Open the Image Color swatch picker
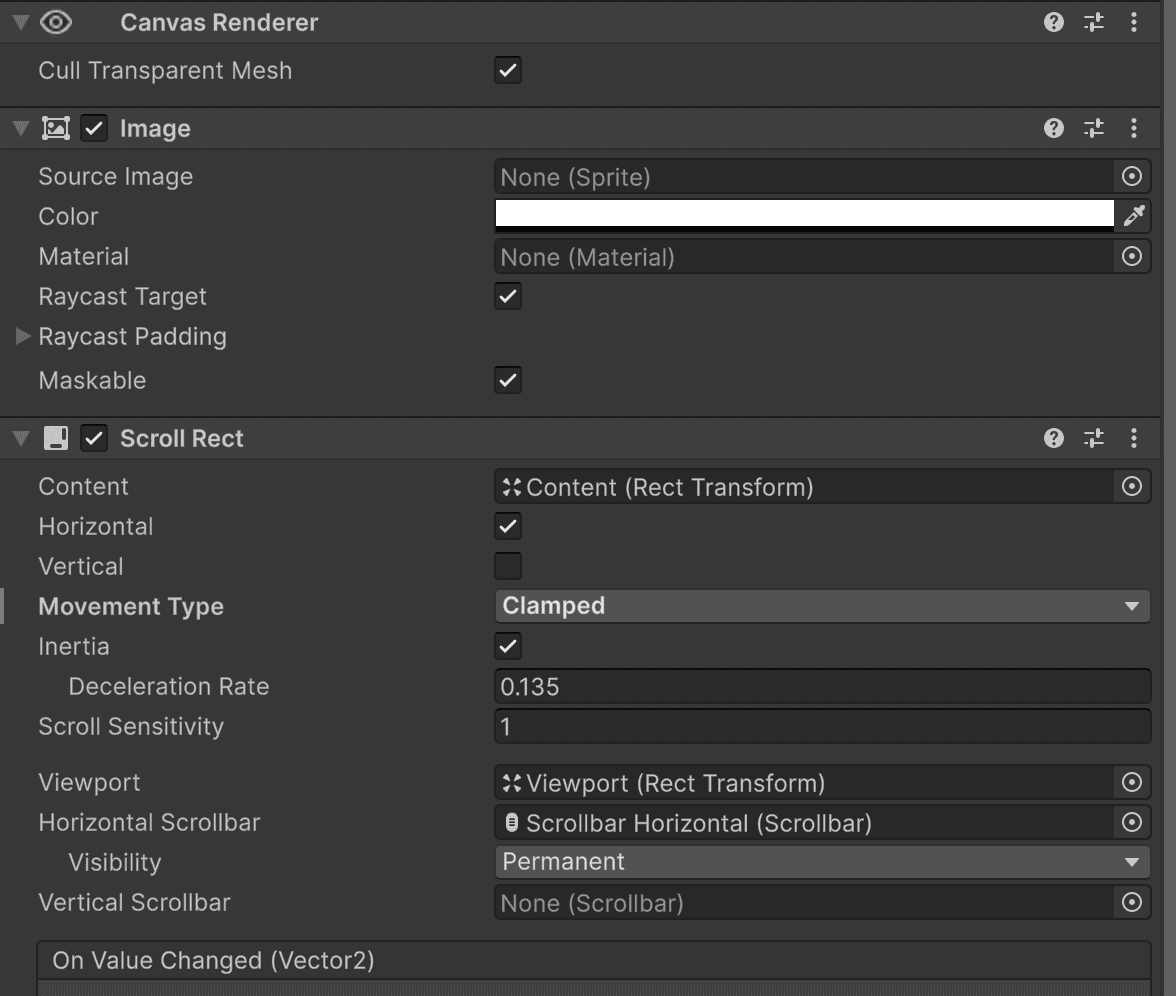This screenshot has height=996, width=1176. pos(804,214)
